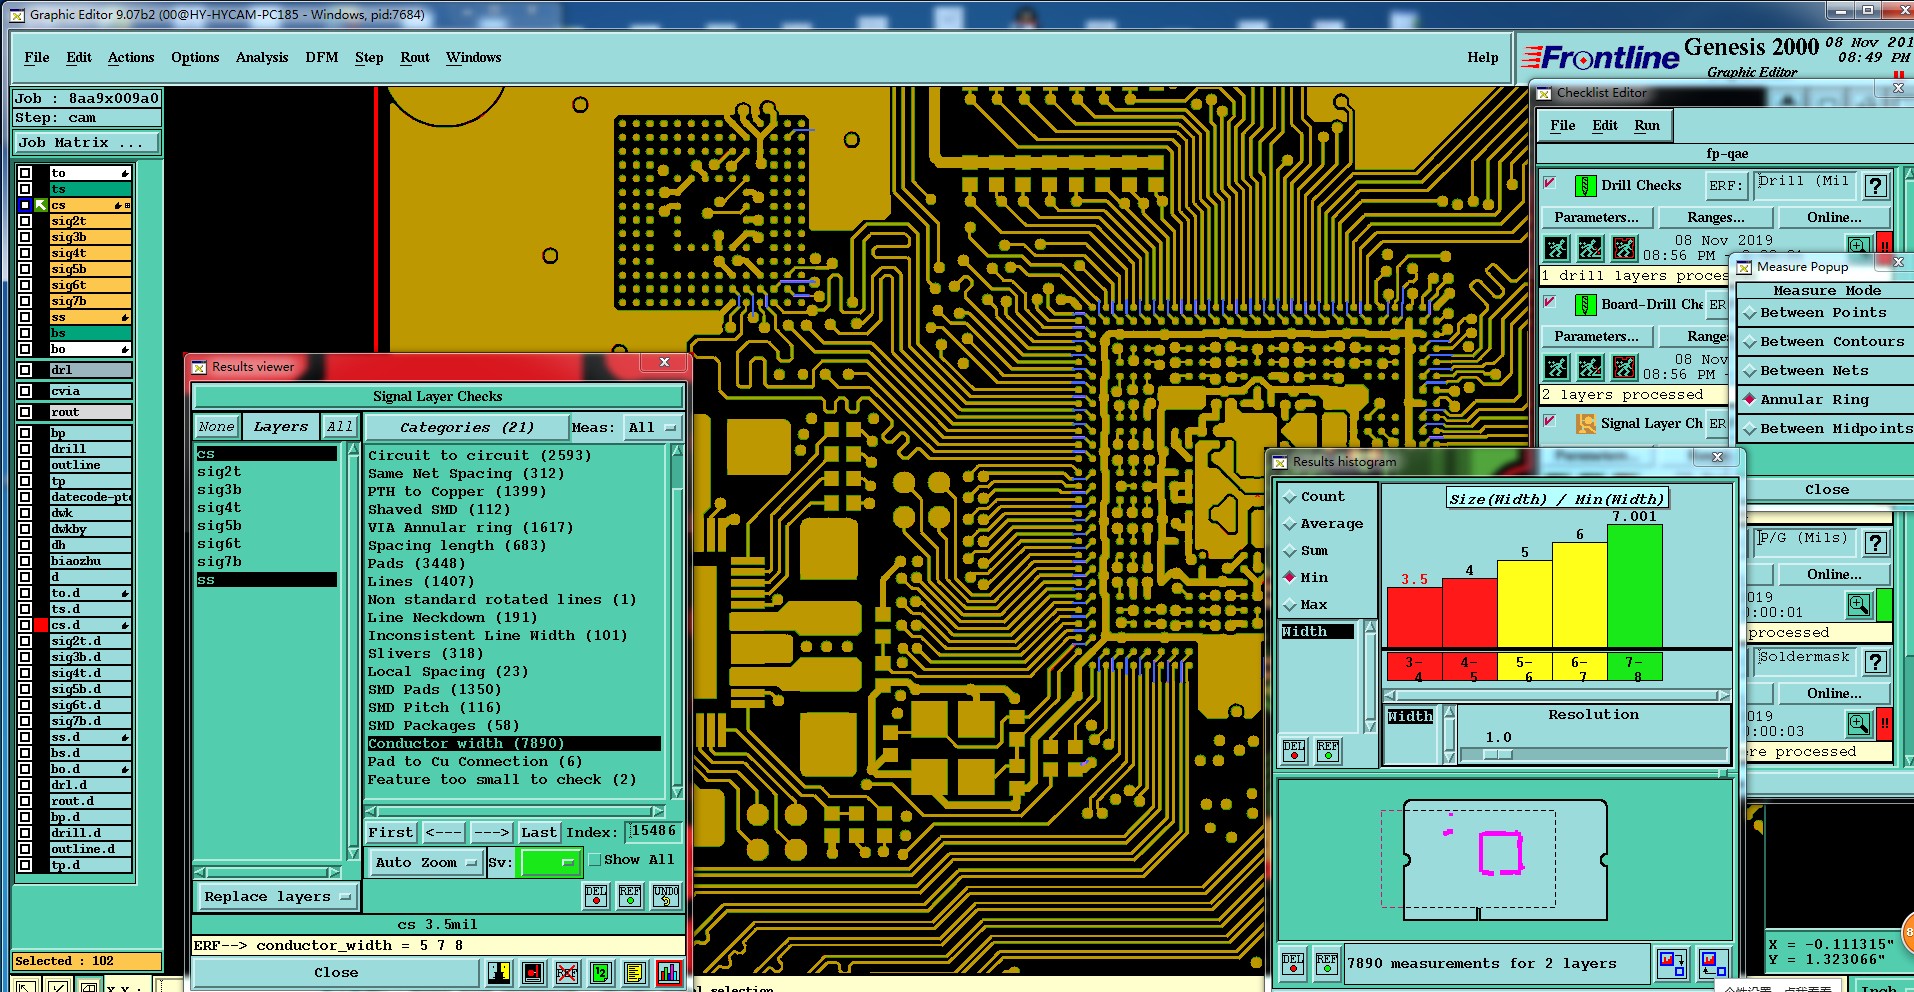Click the crossed-out REF icon in Results viewer
Image resolution: width=1914 pixels, height=992 pixels.
point(567,972)
